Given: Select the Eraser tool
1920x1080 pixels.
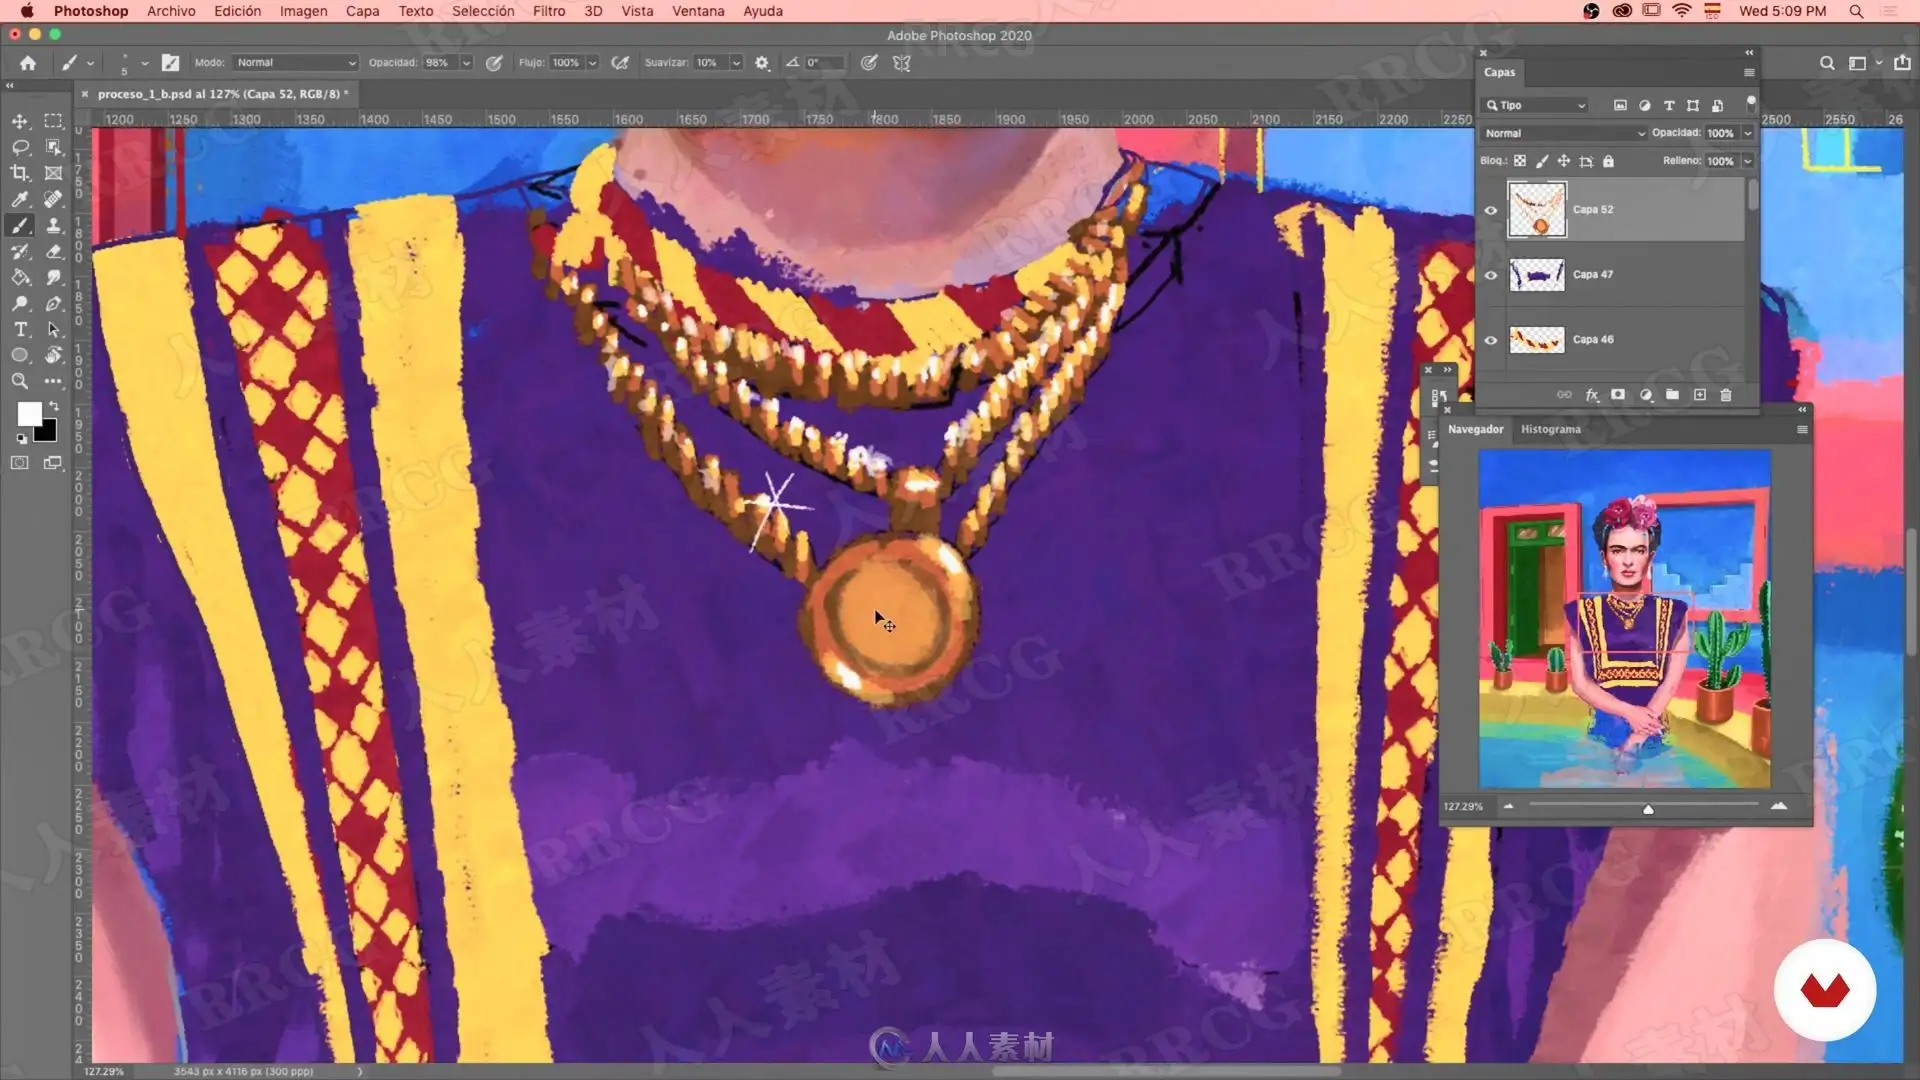Looking at the screenshot, I should 54,251.
